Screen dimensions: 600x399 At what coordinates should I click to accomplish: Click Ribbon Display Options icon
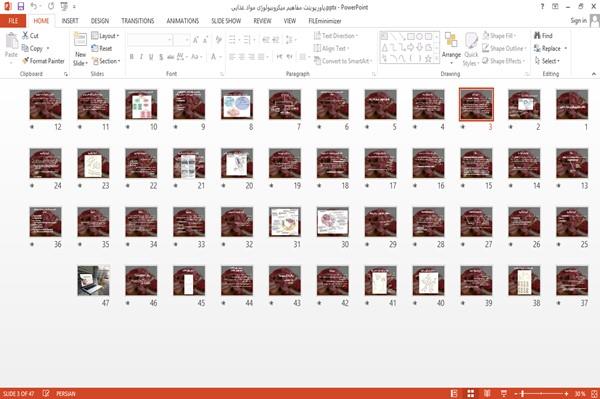coord(555,7)
